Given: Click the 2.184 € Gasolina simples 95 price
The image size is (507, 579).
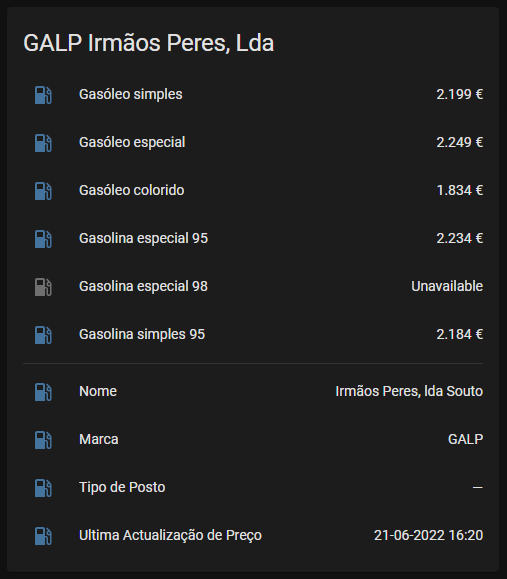Looking at the screenshot, I should coord(460,335).
